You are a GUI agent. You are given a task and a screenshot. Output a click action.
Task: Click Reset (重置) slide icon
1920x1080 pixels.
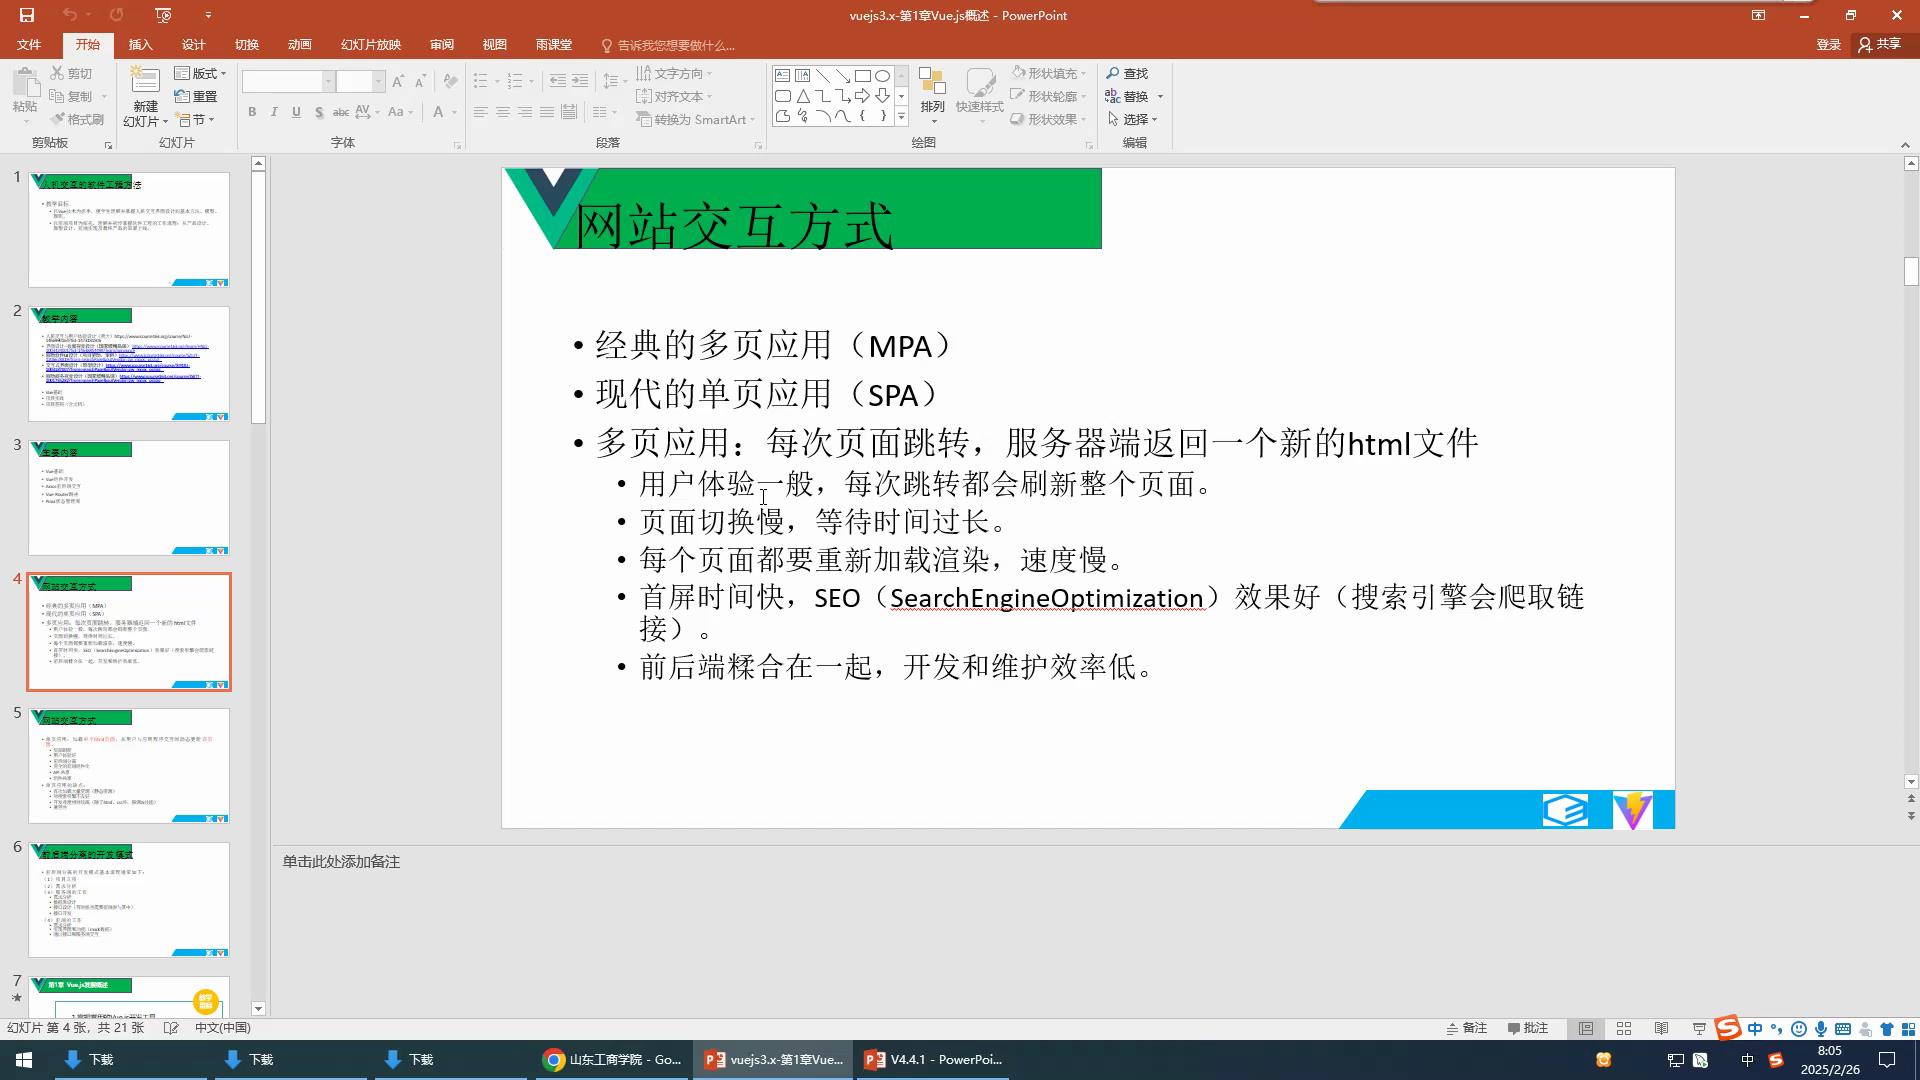click(196, 96)
